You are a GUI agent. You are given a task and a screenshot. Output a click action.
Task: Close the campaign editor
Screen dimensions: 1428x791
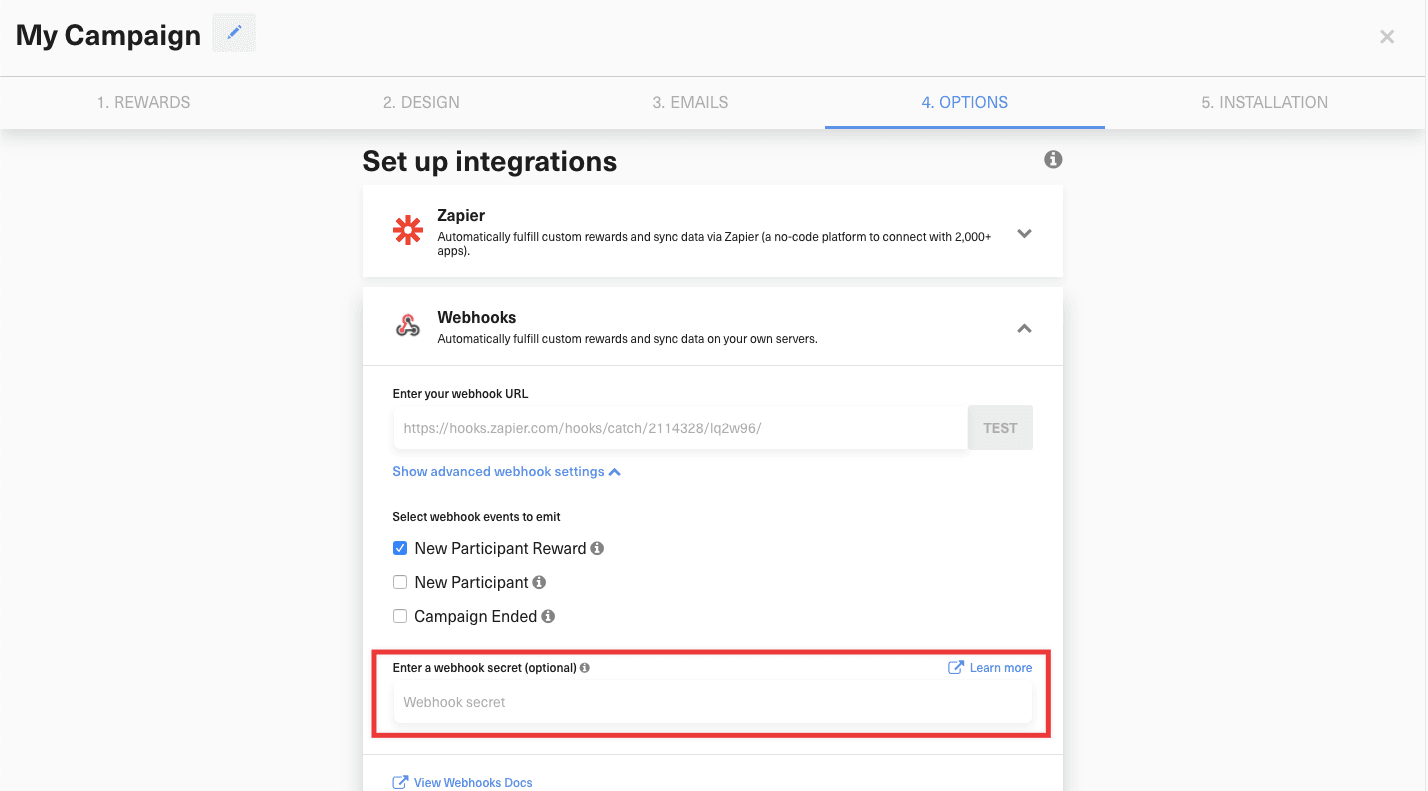(x=1387, y=36)
